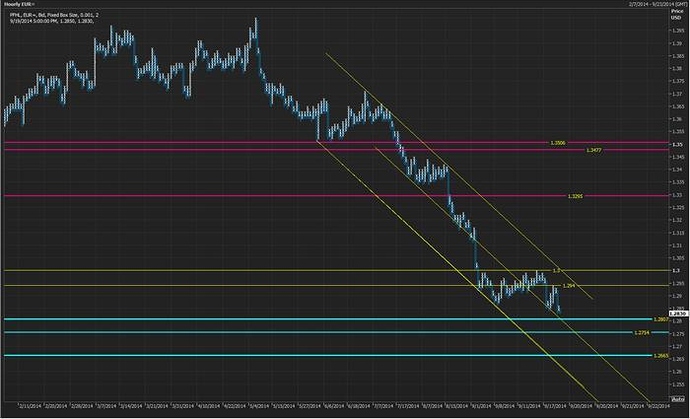Select the 1.3506 level label
This screenshot has width=690, height=419.
tap(558, 143)
